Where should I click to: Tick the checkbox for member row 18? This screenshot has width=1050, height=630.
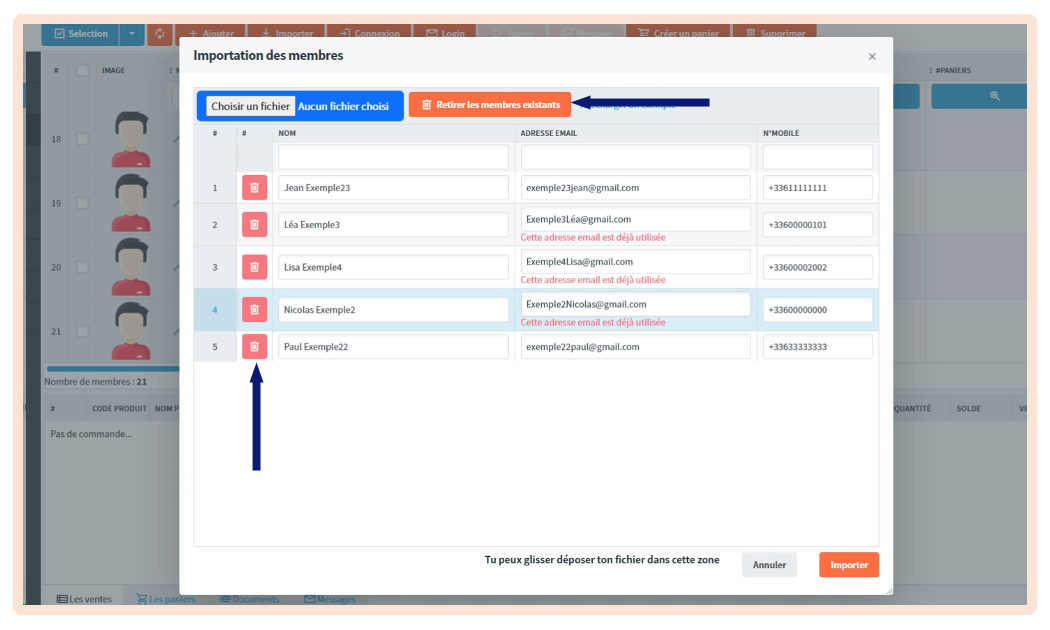(x=83, y=139)
